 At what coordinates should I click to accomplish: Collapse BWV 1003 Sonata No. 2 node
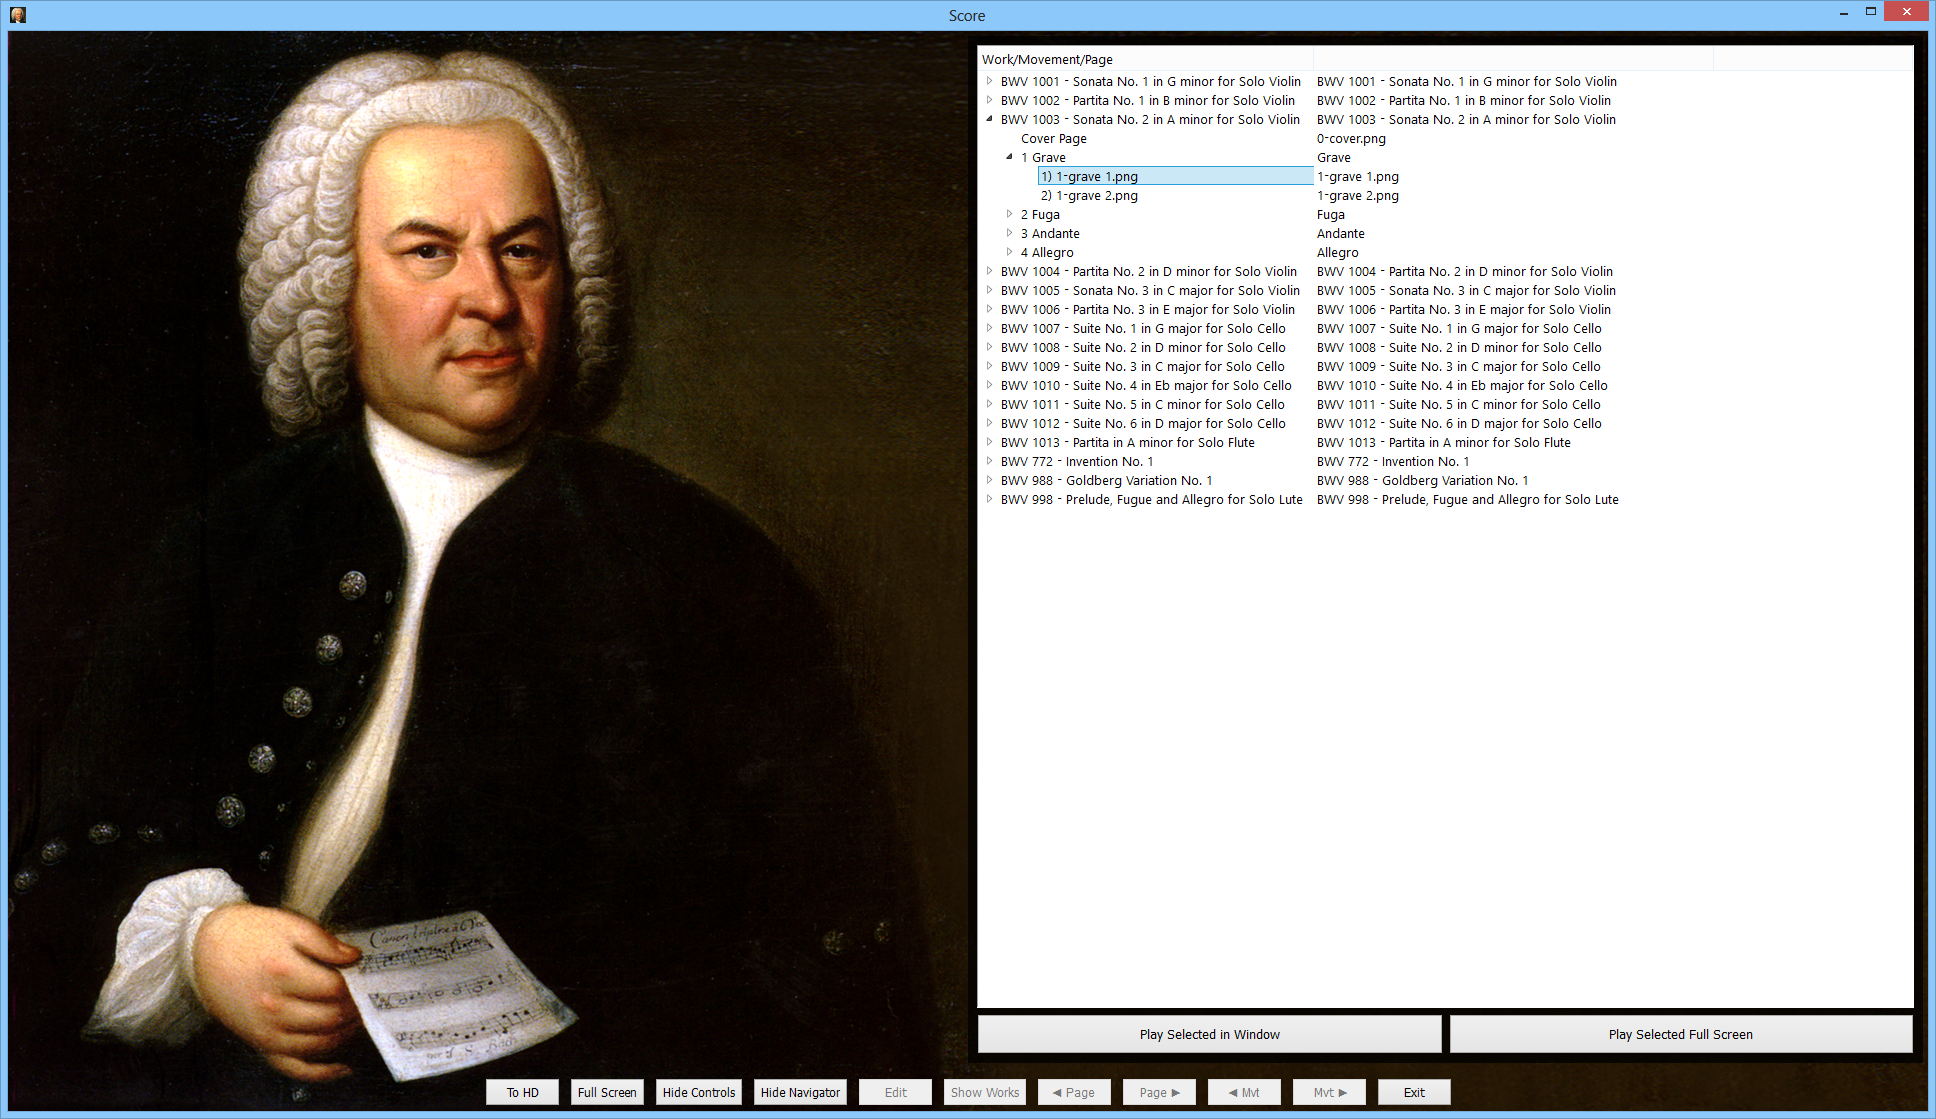coord(989,119)
